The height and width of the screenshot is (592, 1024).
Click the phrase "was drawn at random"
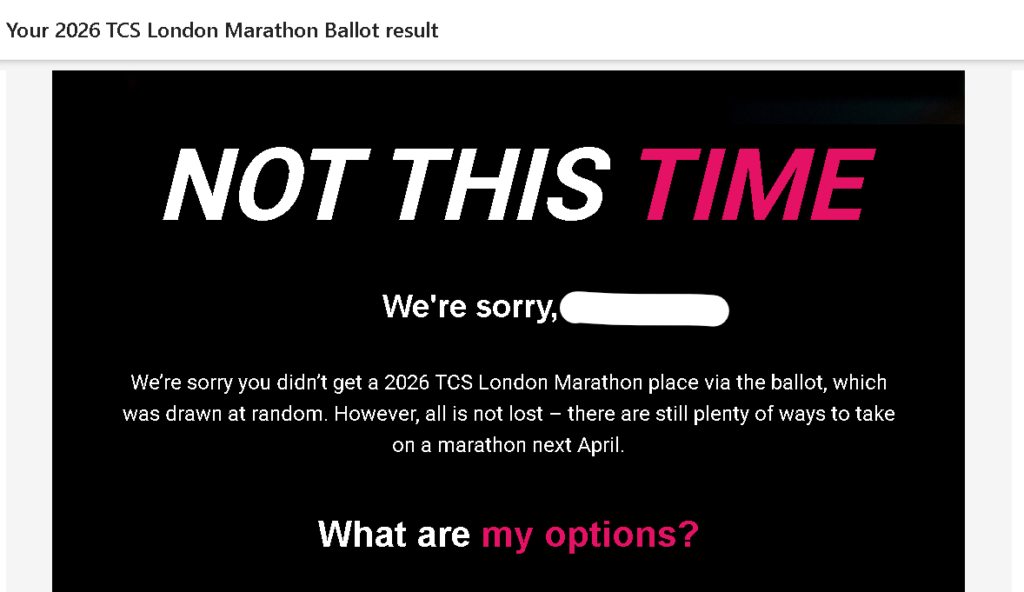pos(225,414)
